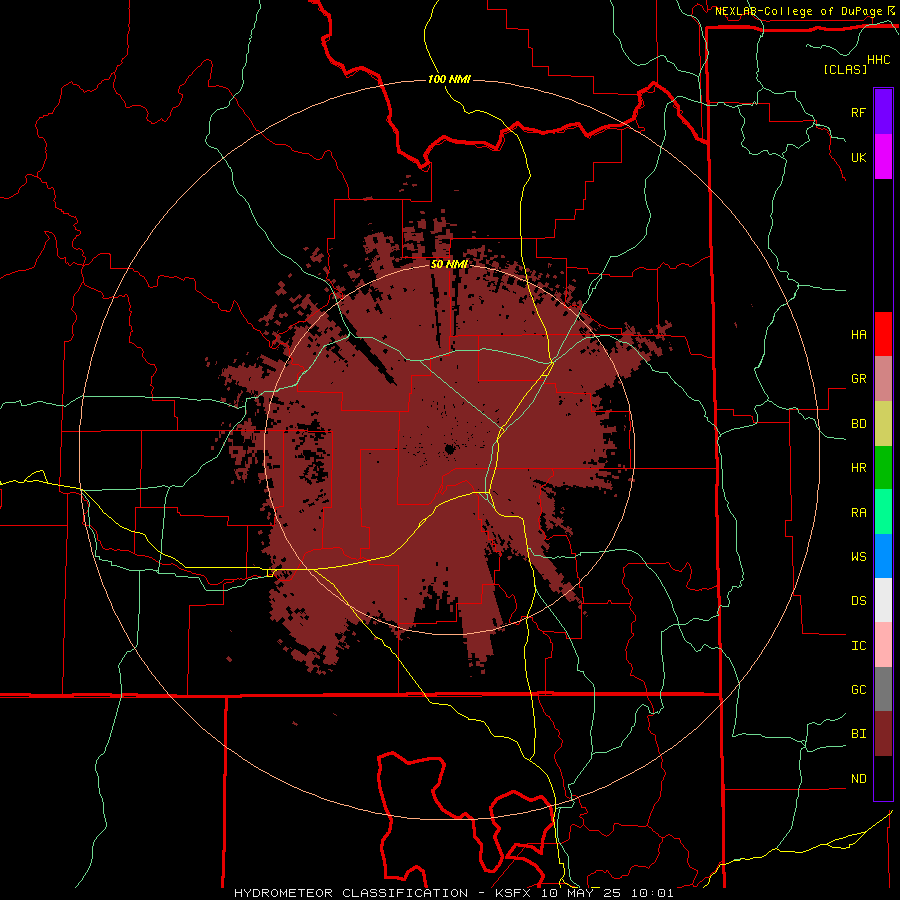Click the GC legend label
The image size is (900, 900).
point(858,690)
